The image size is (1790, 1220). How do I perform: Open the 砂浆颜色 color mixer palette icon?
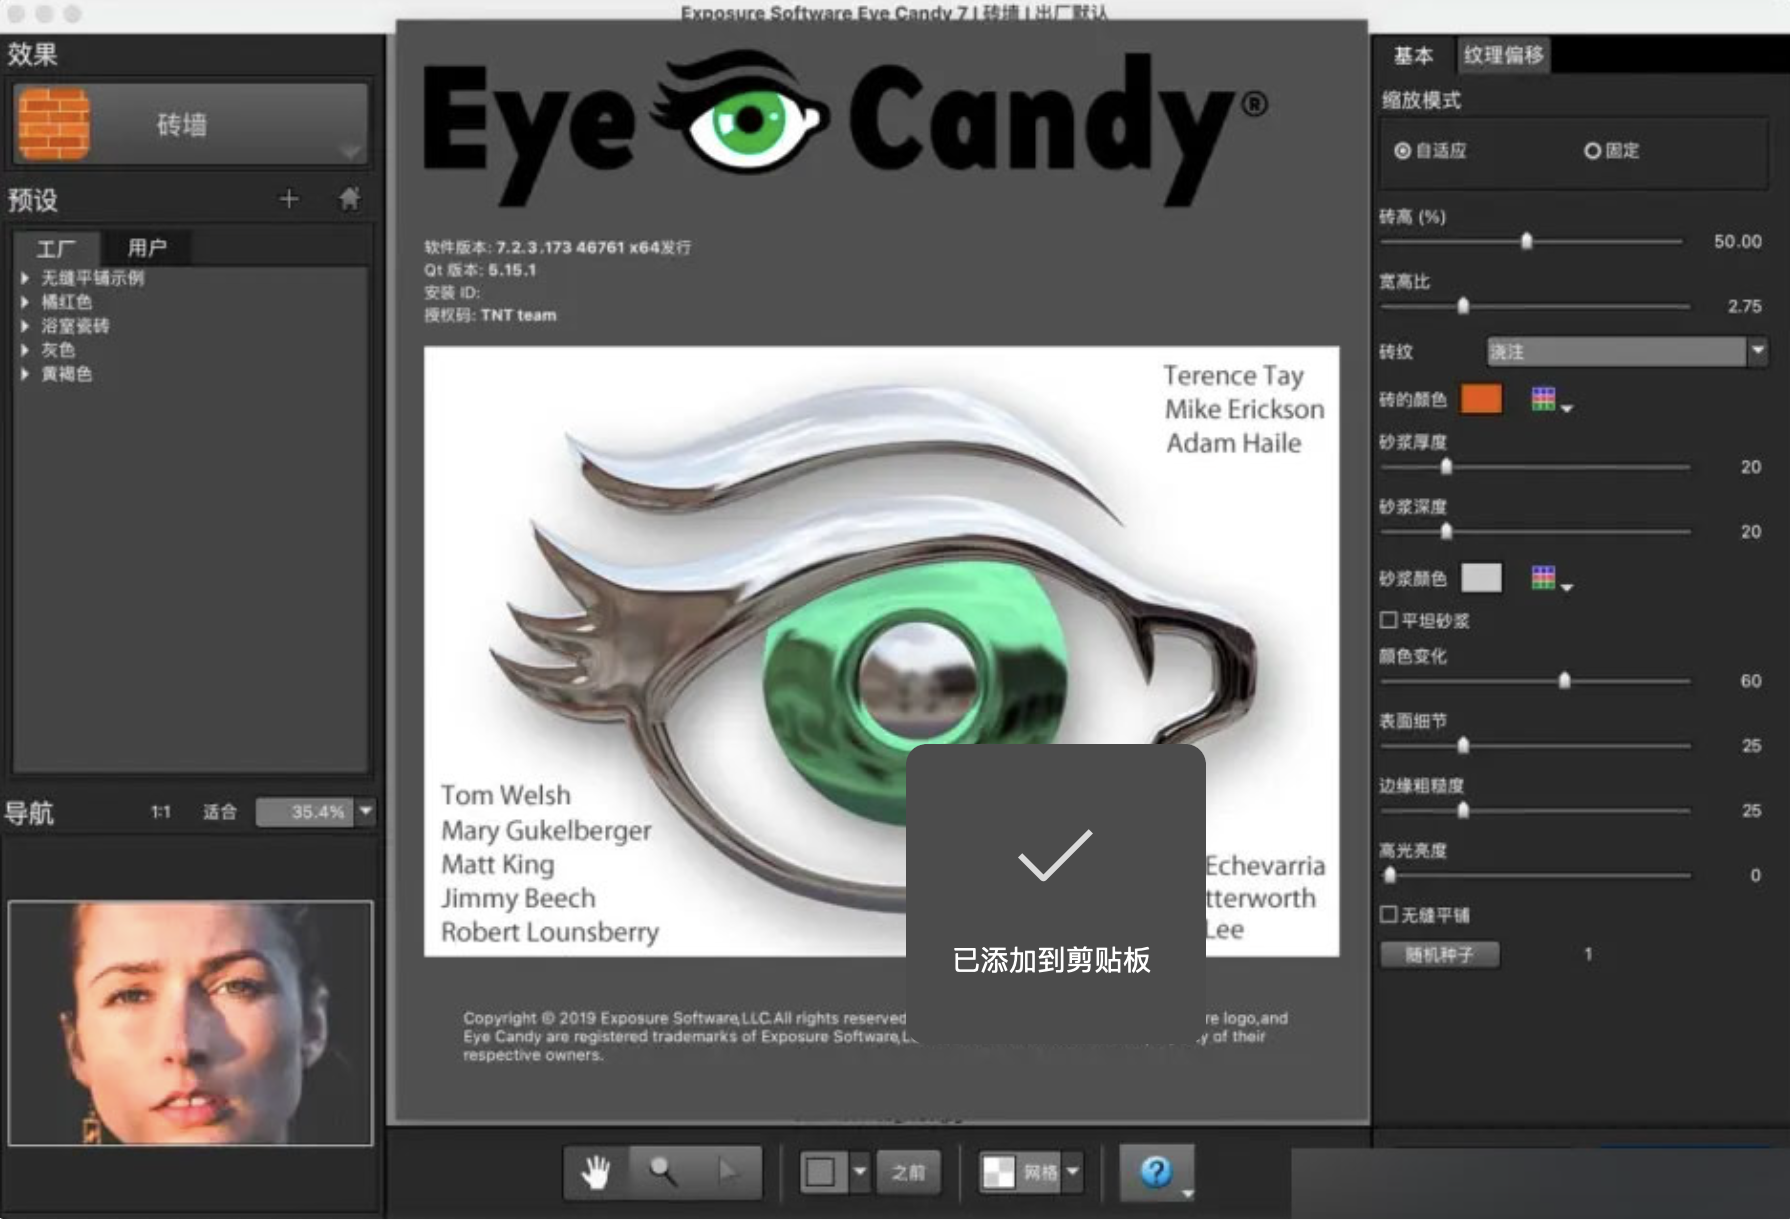(x=1543, y=578)
